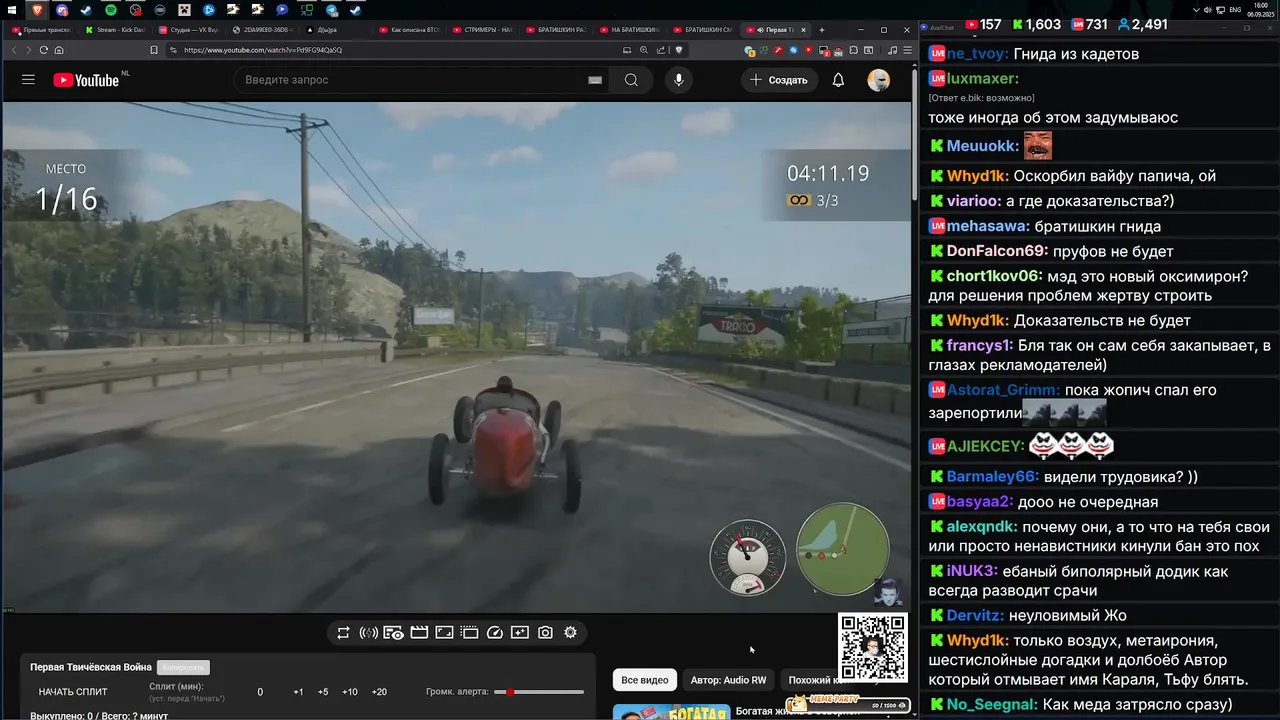Click the QR code overlay image
Screen dimensions: 1280x720
pos(872,648)
